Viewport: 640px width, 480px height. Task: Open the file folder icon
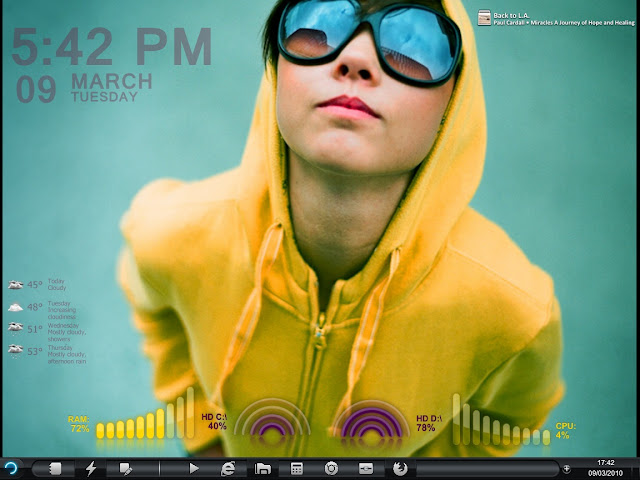tap(263, 469)
